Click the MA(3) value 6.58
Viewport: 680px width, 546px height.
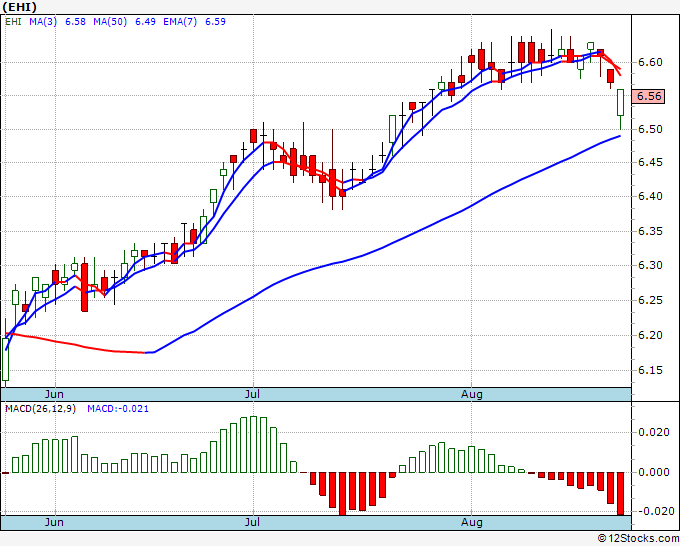tap(75, 22)
